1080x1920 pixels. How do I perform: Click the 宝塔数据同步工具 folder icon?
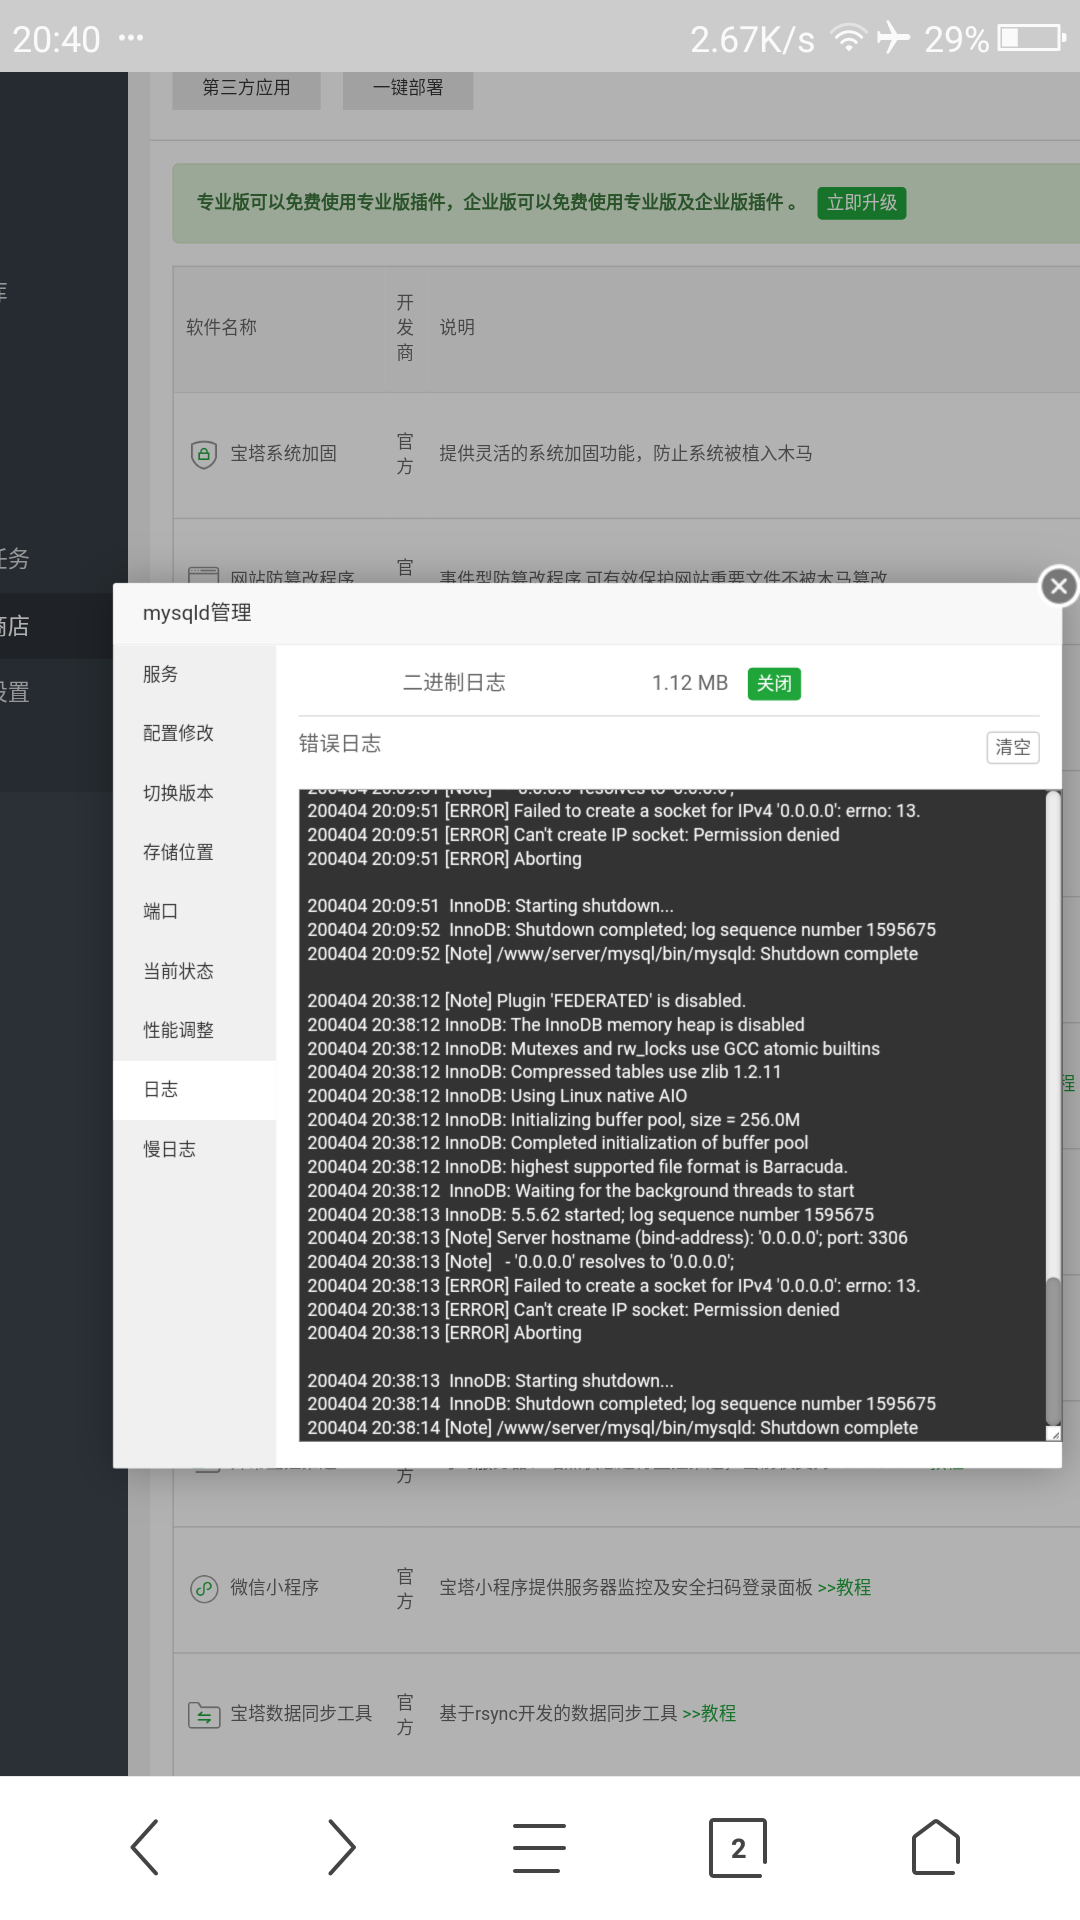(204, 1714)
